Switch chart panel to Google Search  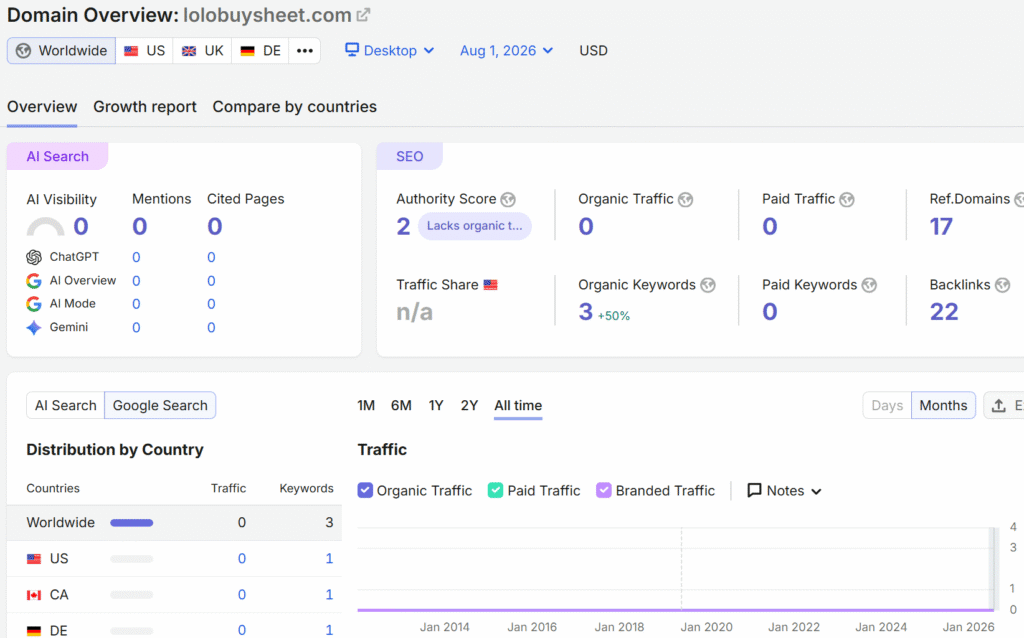(160, 405)
